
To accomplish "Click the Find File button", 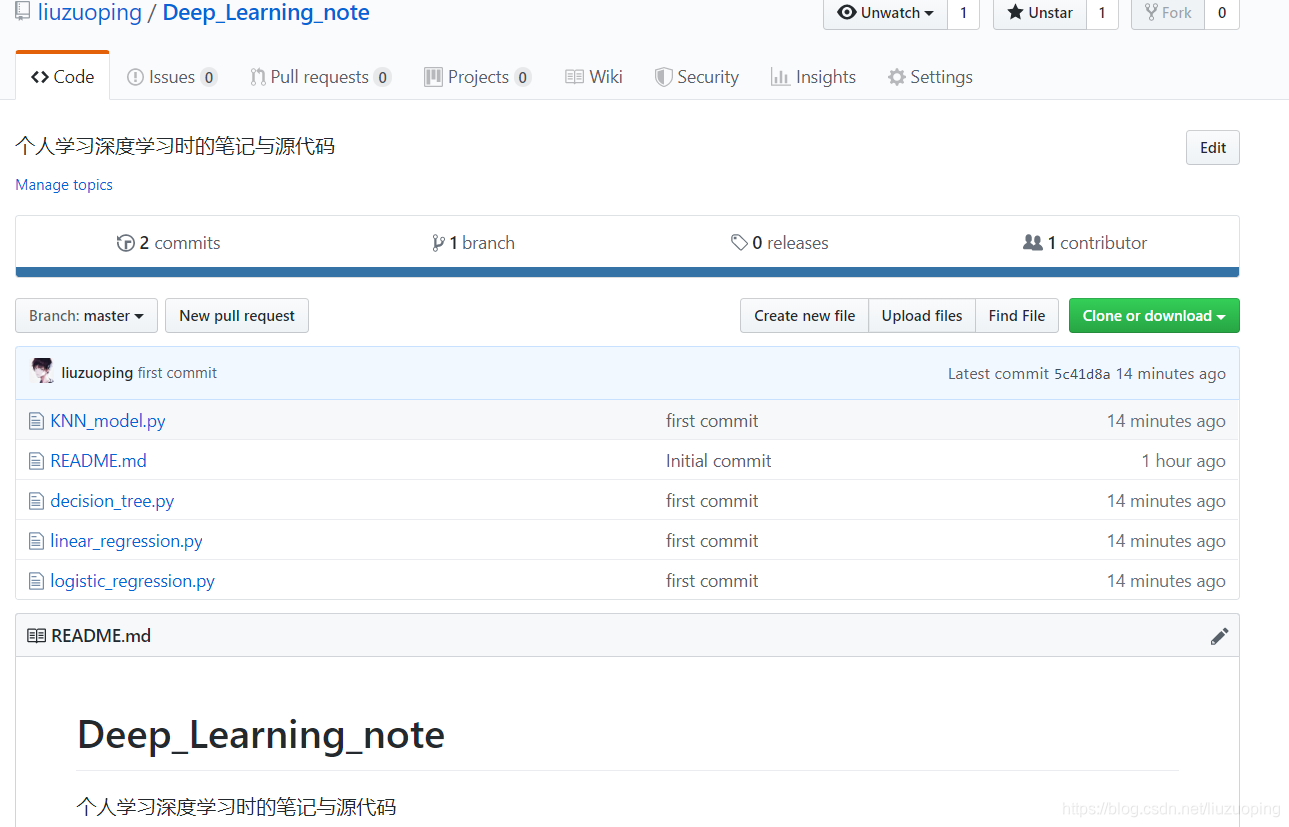I will (x=1017, y=316).
